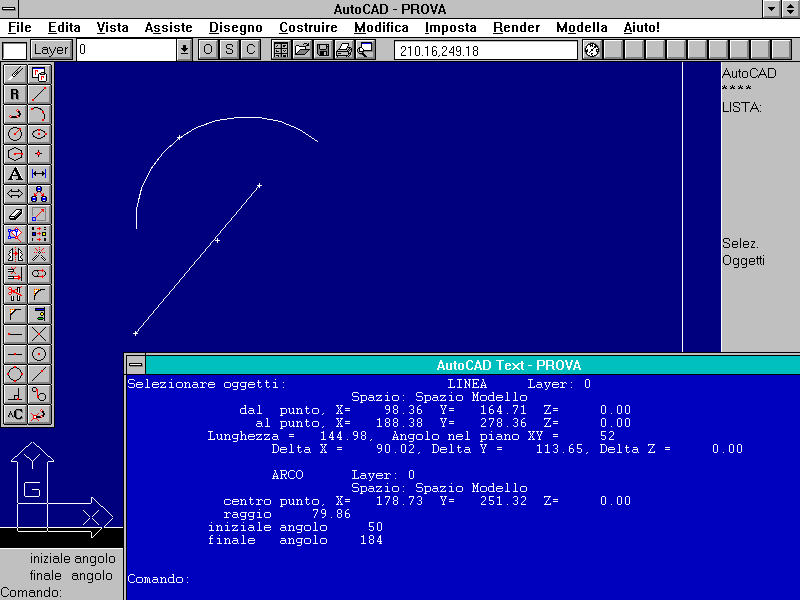This screenshot has height=600, width=800.
Task: Click the Layer button in toolbar
Action: tap(51, 50)
